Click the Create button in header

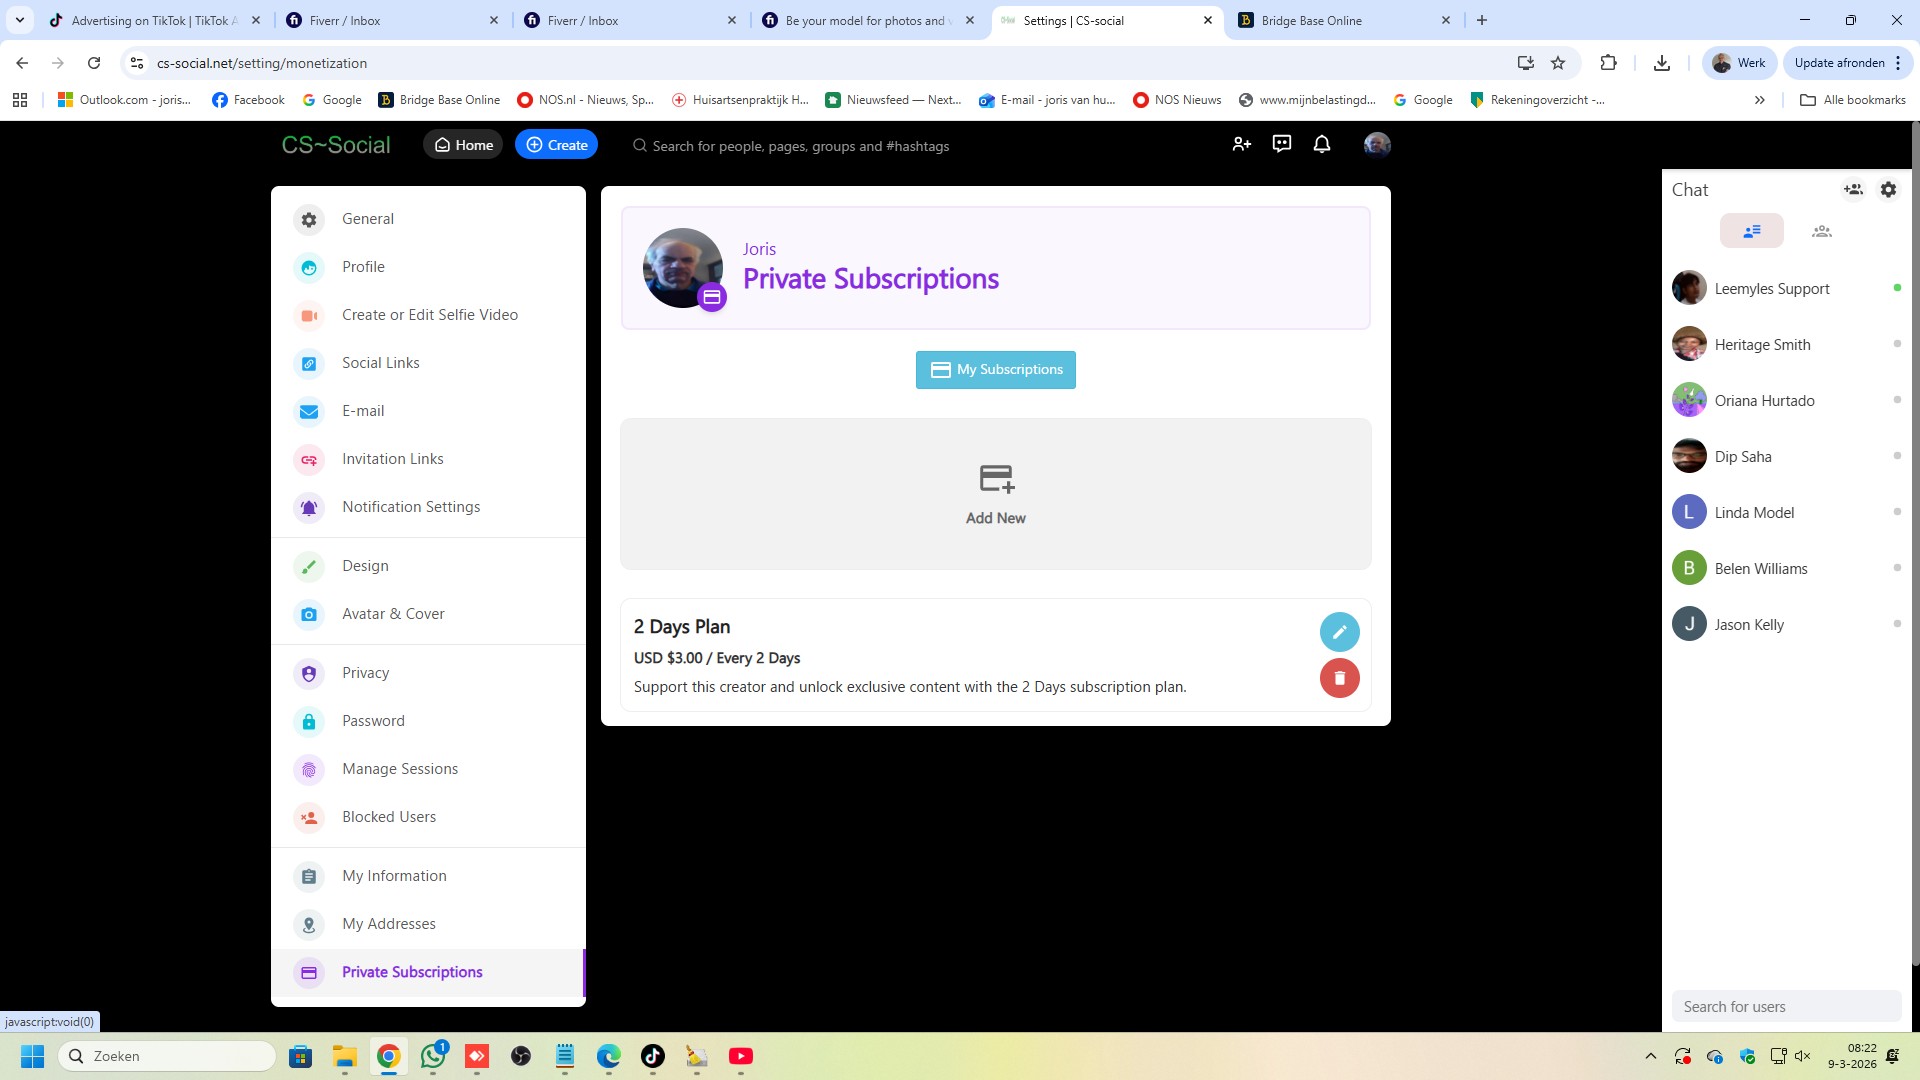[557, 145]
